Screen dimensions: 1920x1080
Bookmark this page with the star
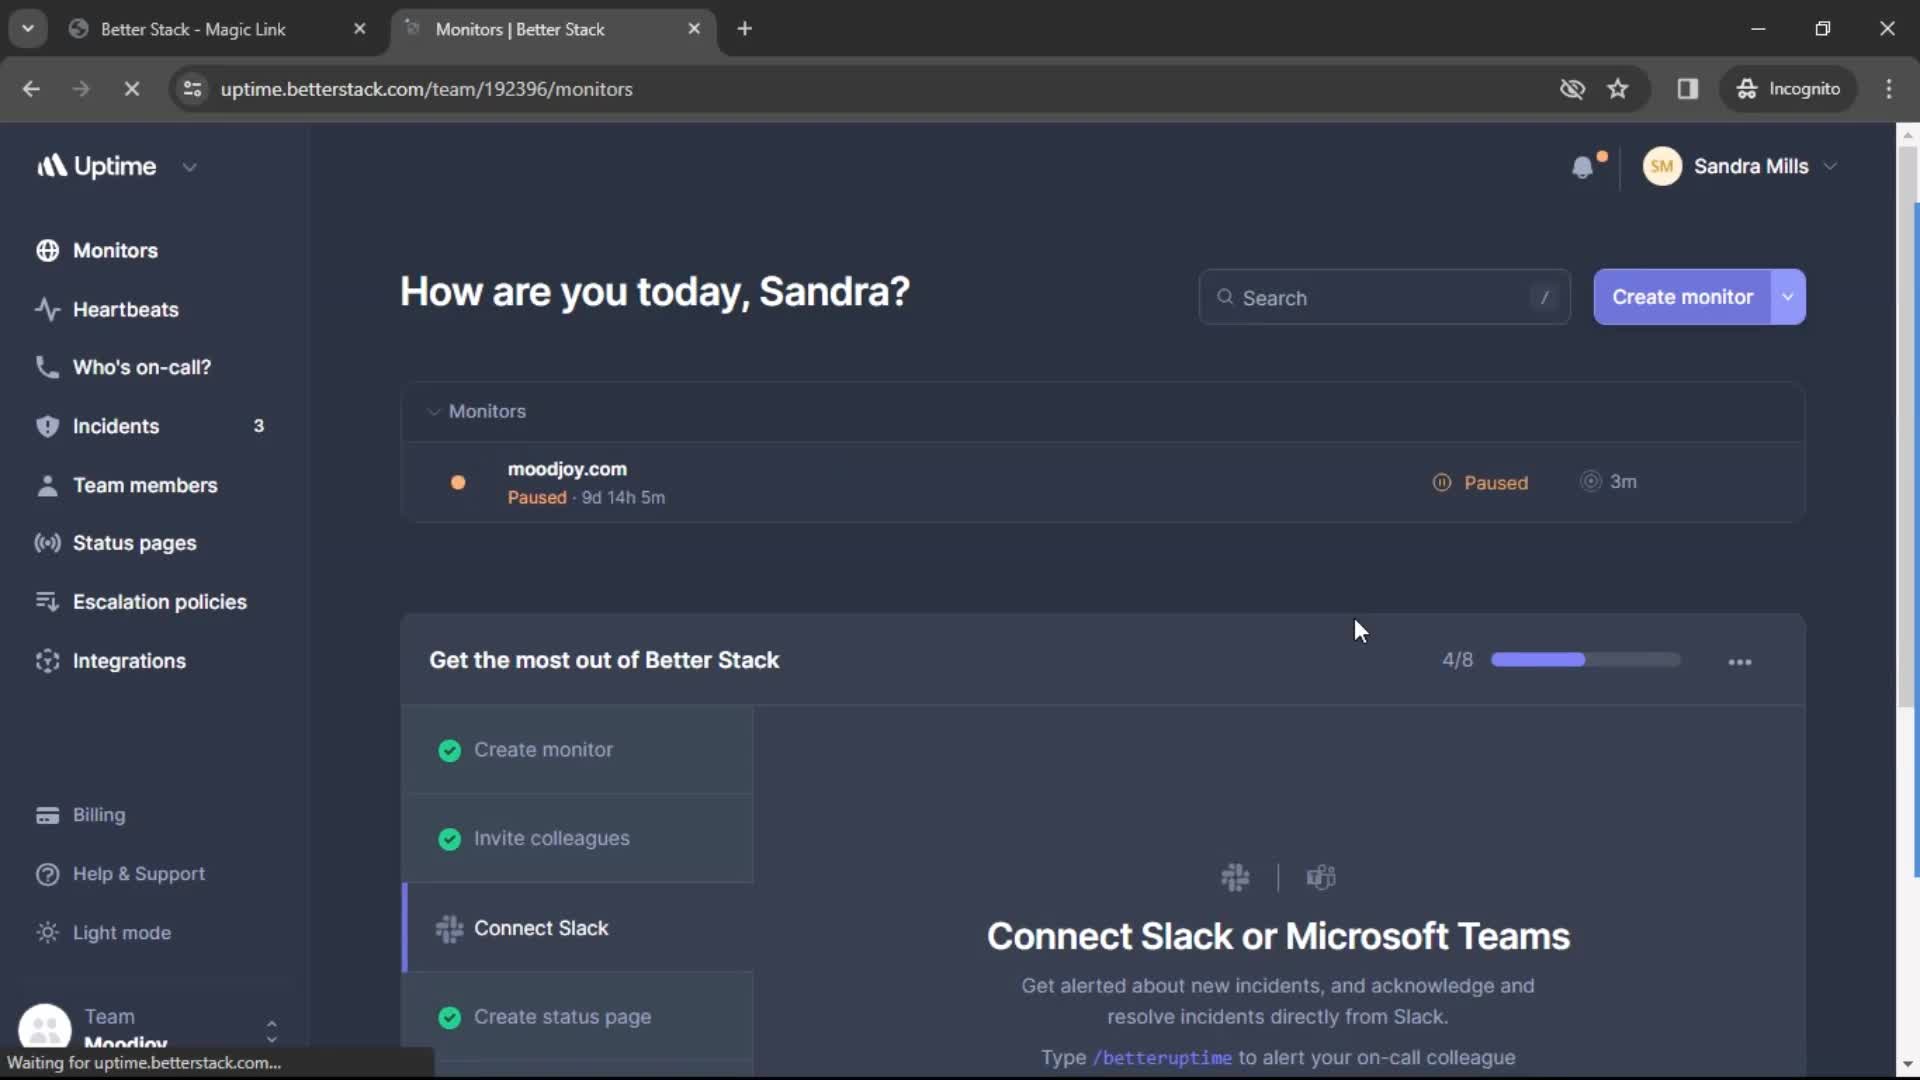point(1618,89)
